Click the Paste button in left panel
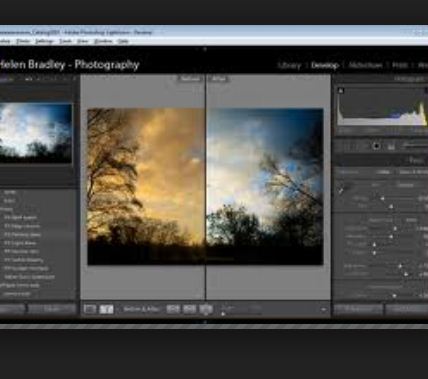428x379 pixels. pyautogui.click(x=52, y=309)
